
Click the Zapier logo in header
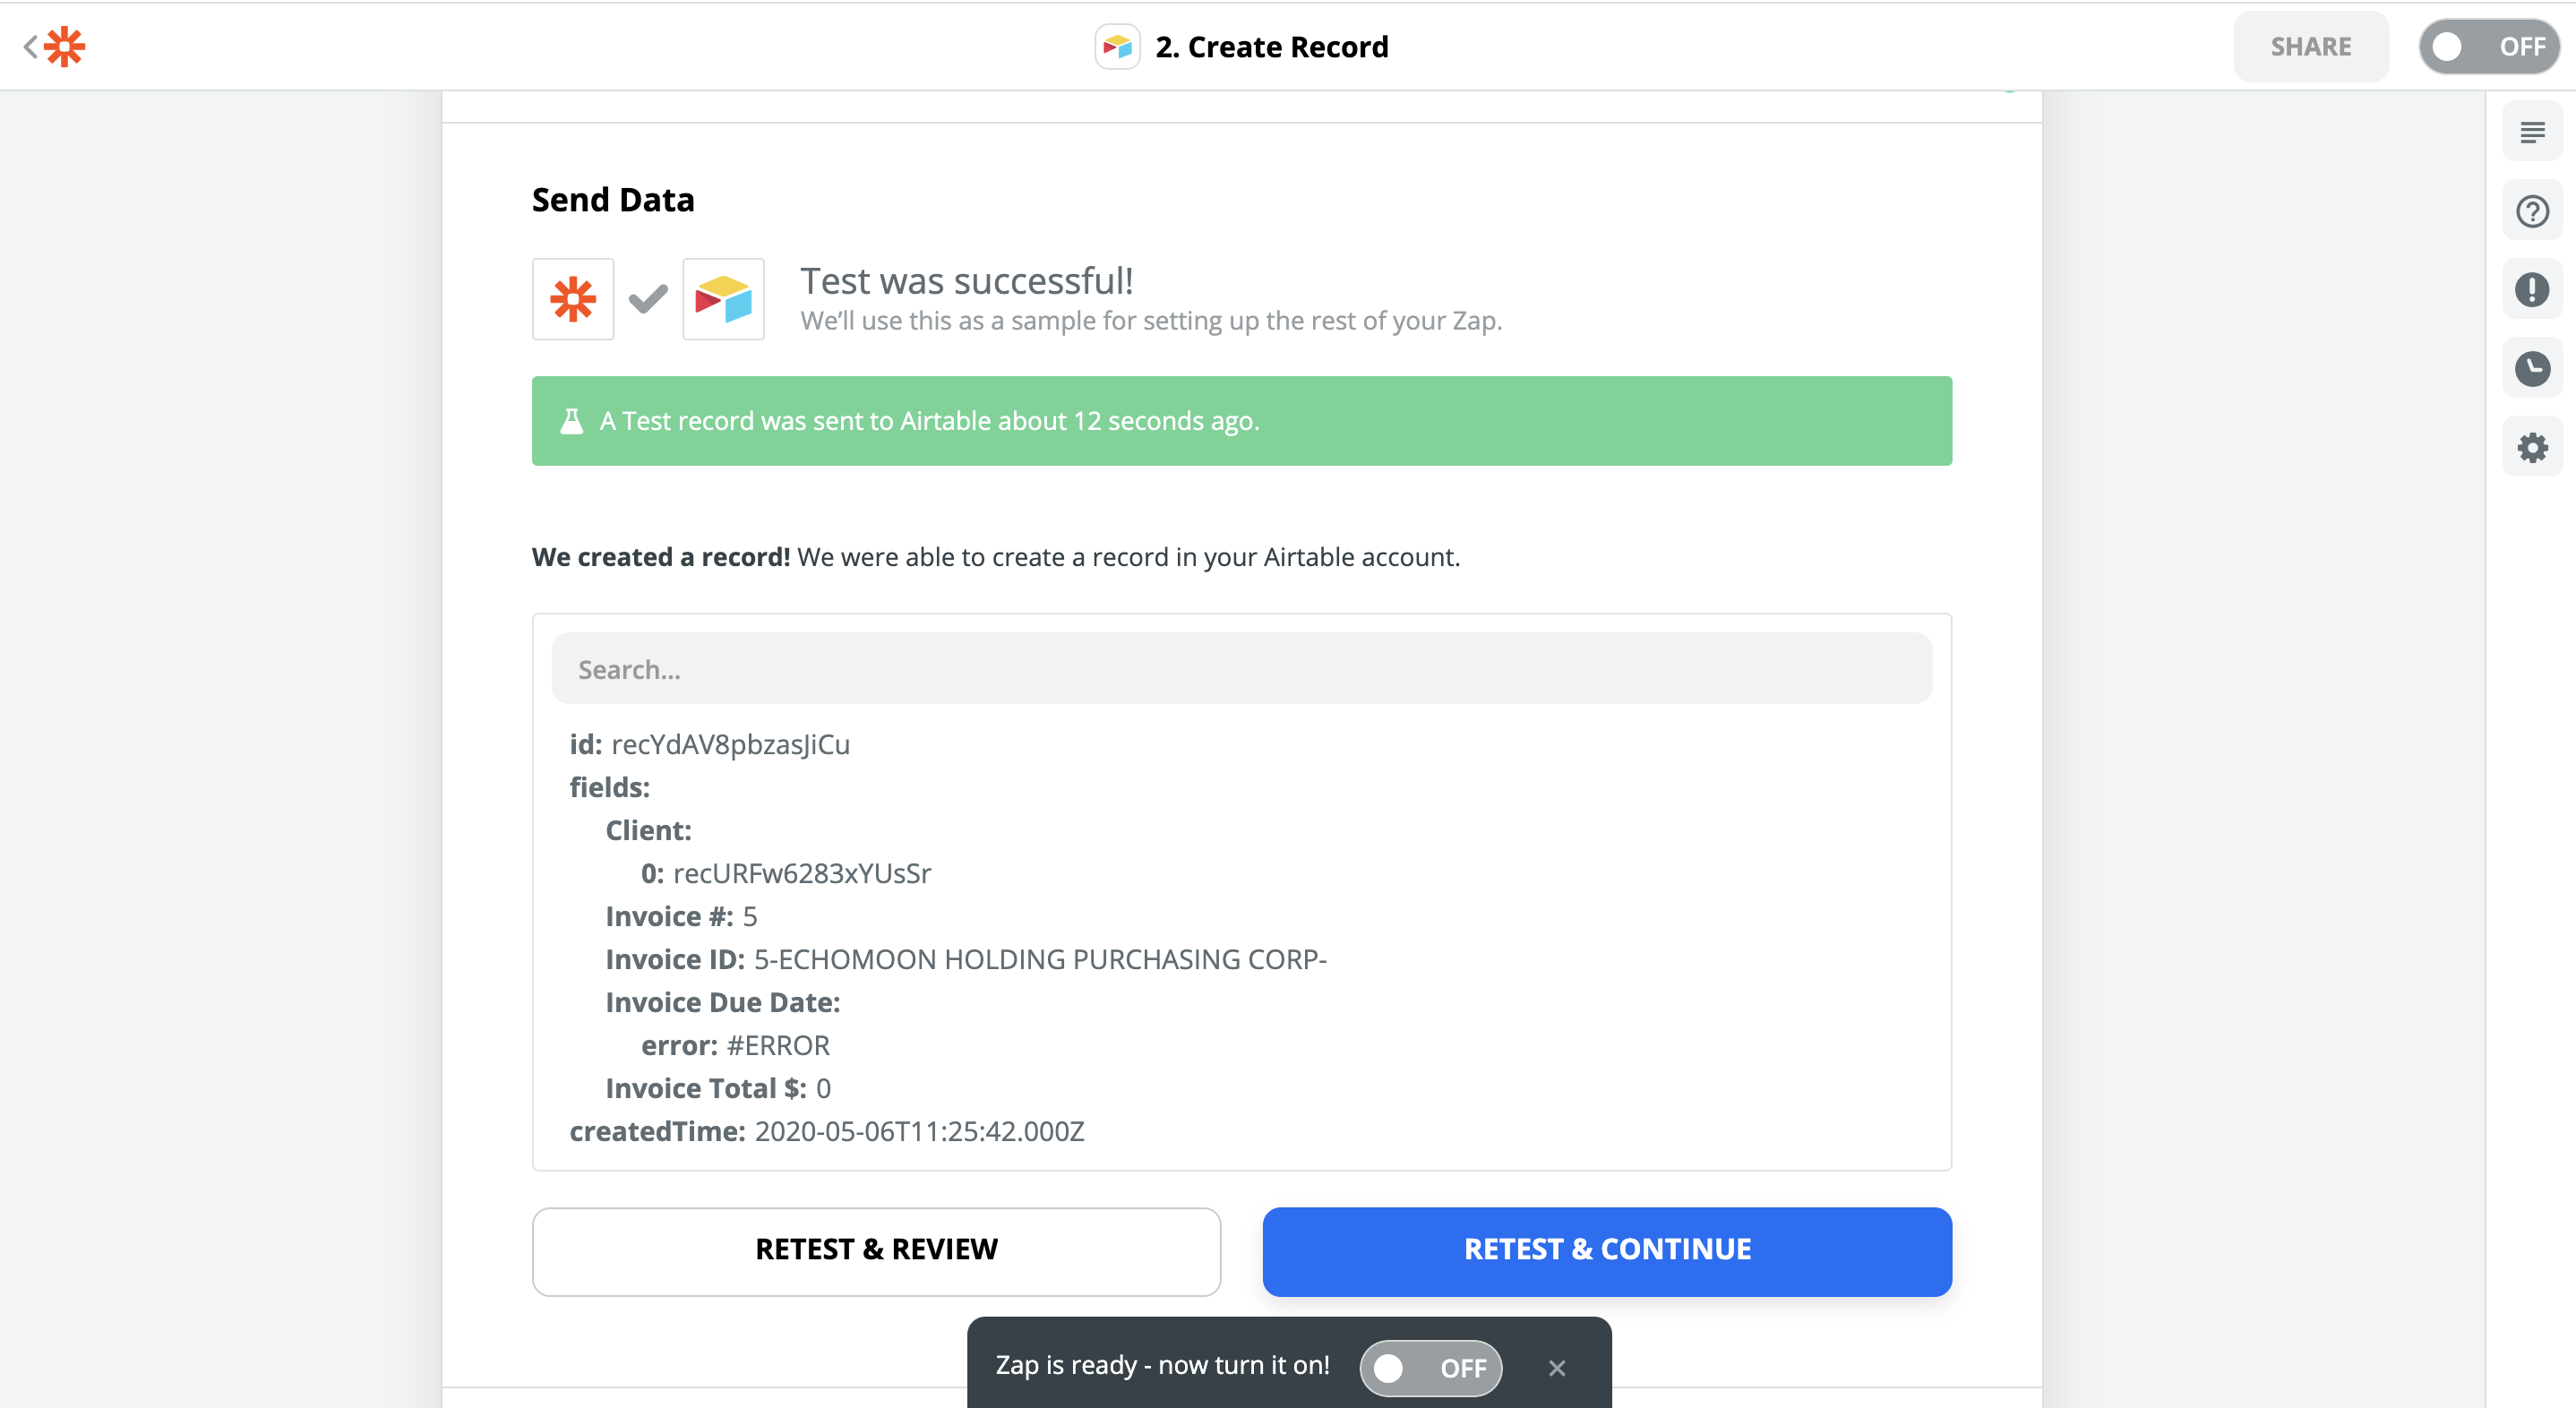[65, 46]
